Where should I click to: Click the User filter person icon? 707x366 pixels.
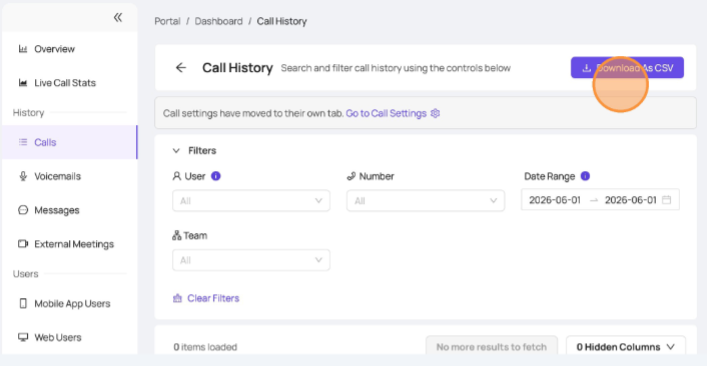pyautogui.click(x=177, y=176)
